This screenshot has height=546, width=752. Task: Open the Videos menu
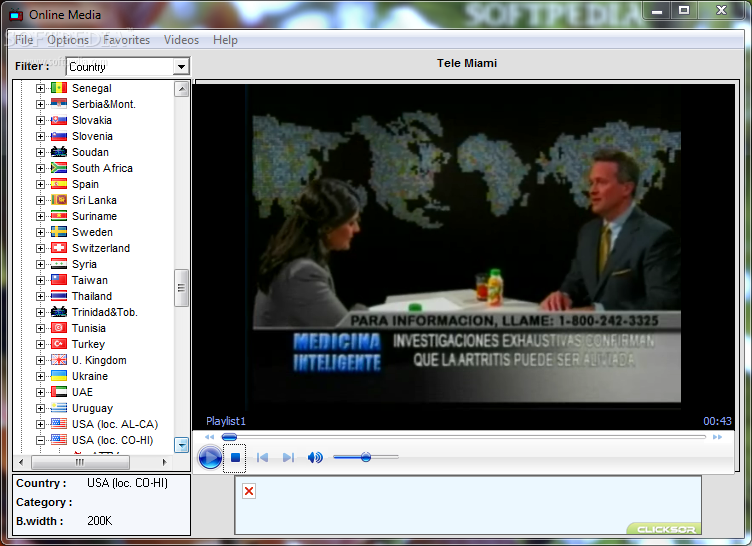pos(181,40)
